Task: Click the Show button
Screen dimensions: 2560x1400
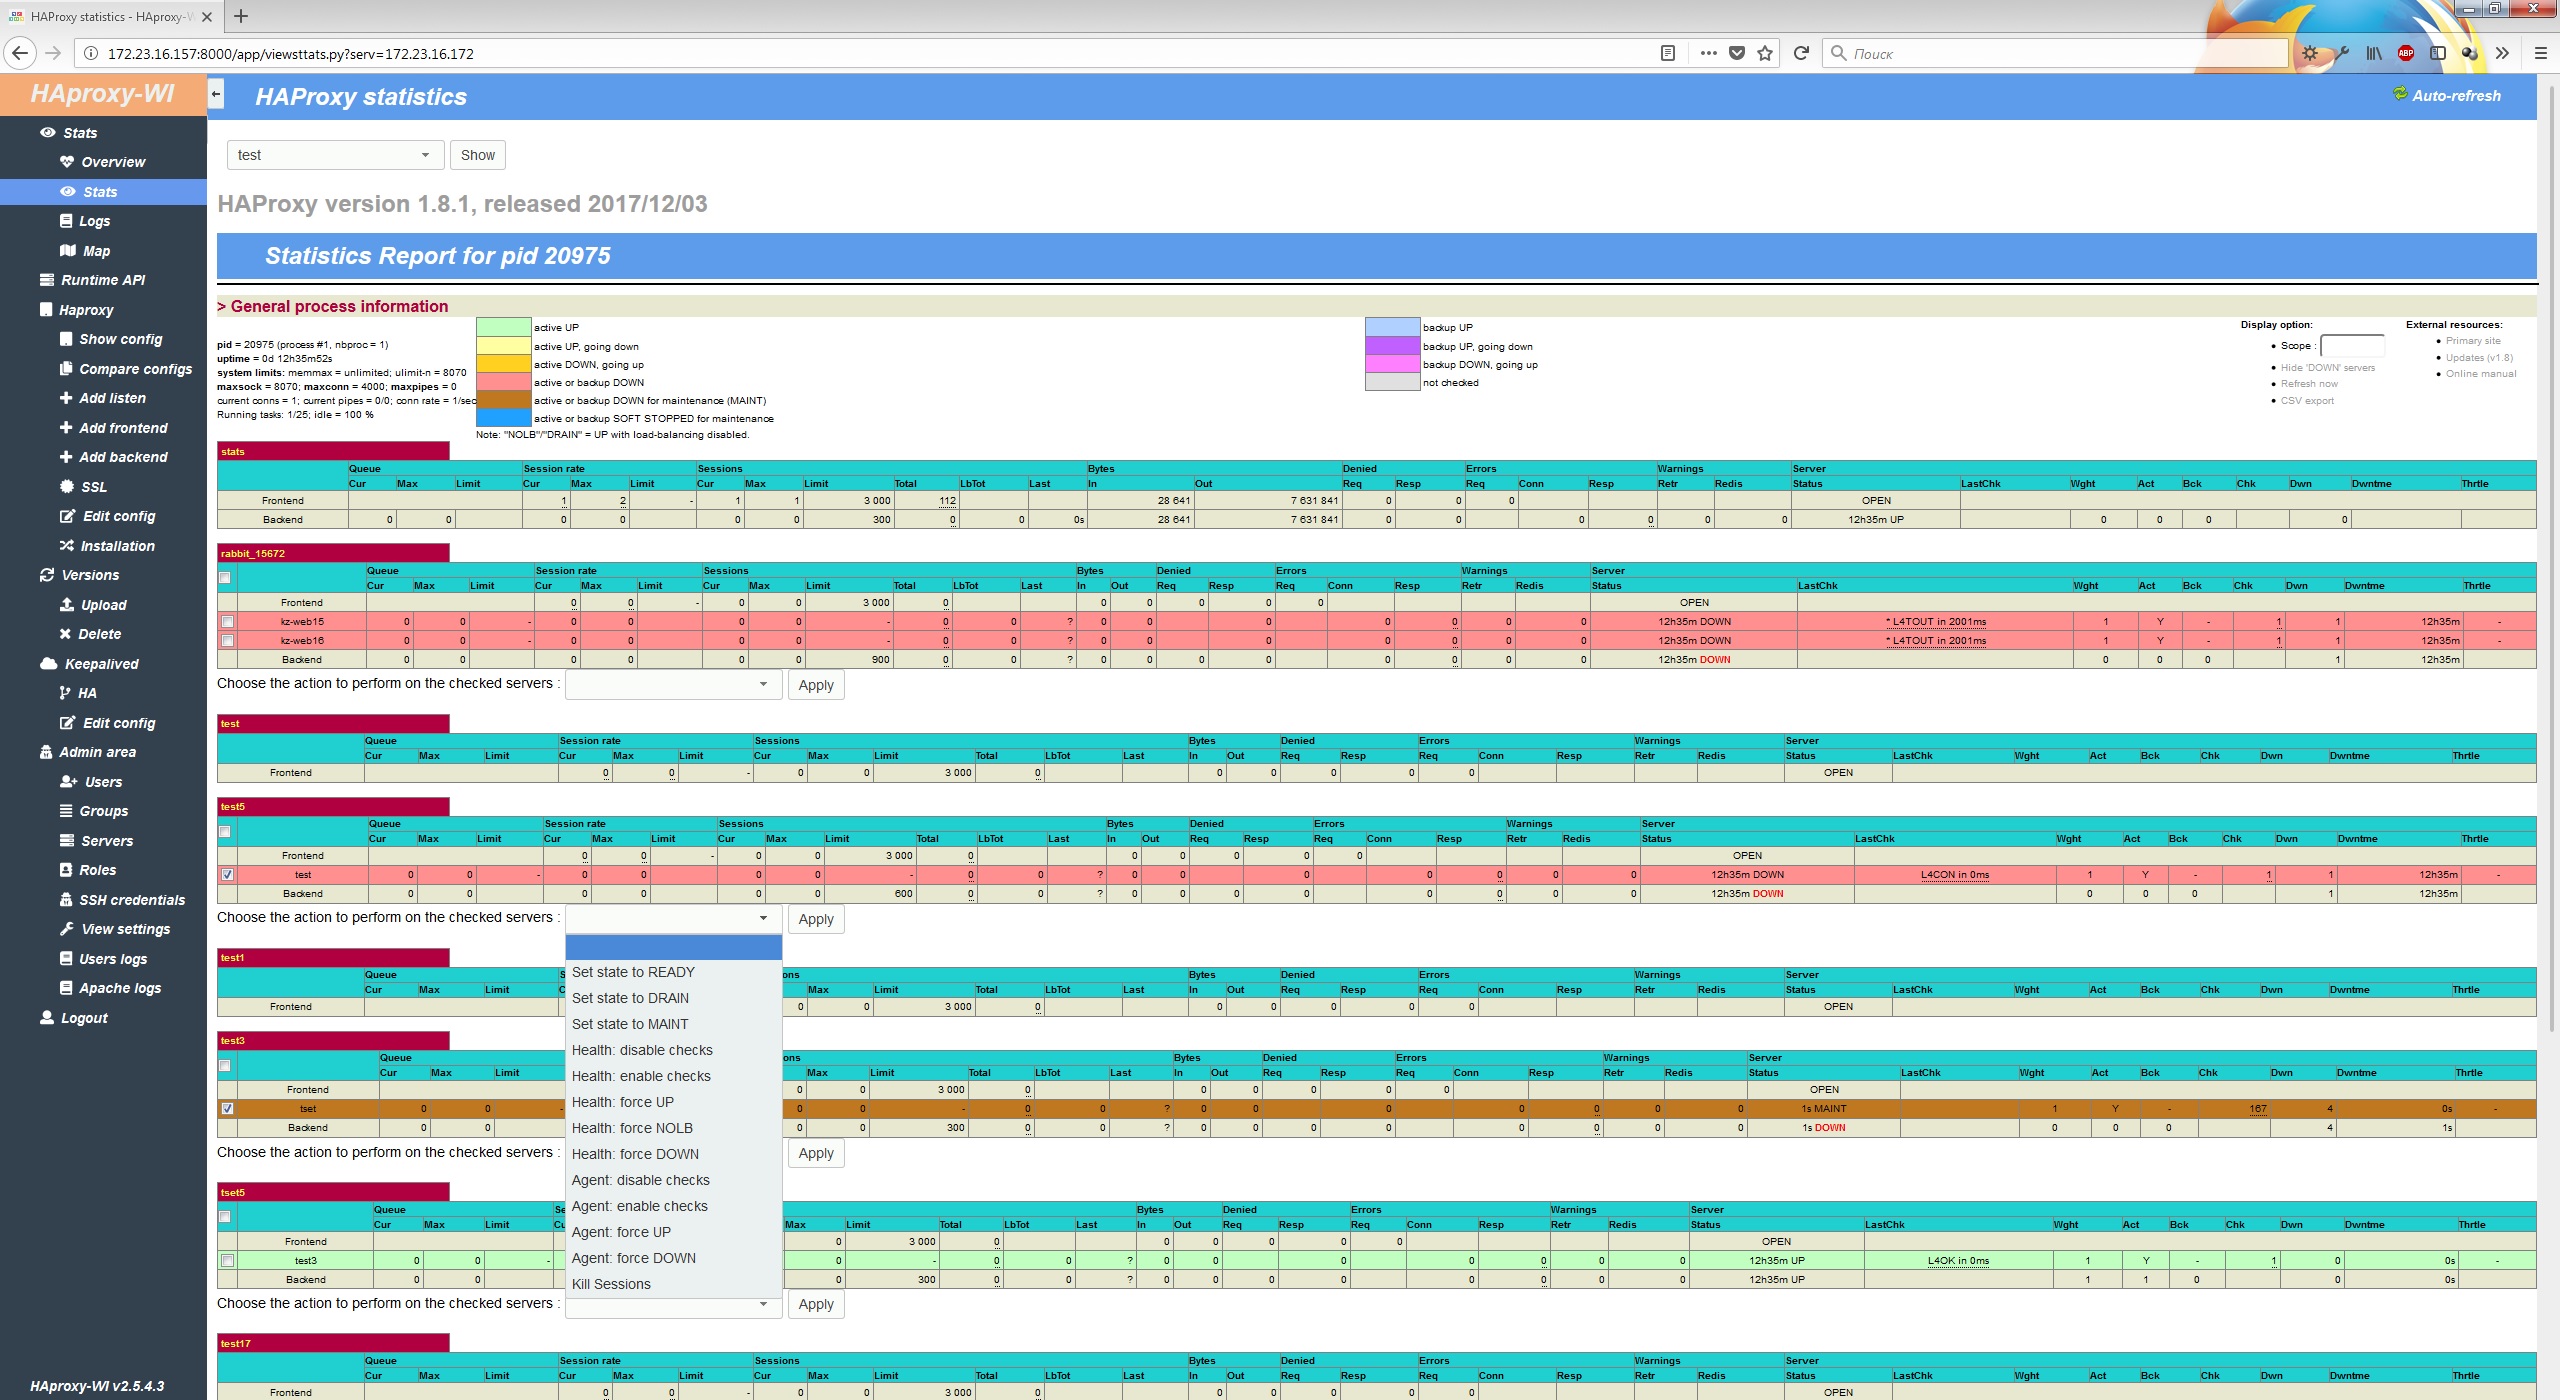Action: coord(477,155)
